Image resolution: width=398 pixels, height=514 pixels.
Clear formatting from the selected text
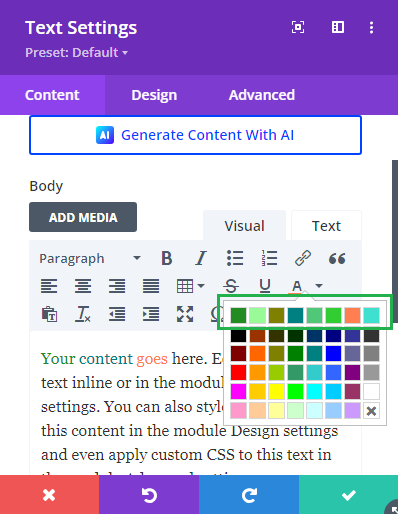click(x=83, y=314)
